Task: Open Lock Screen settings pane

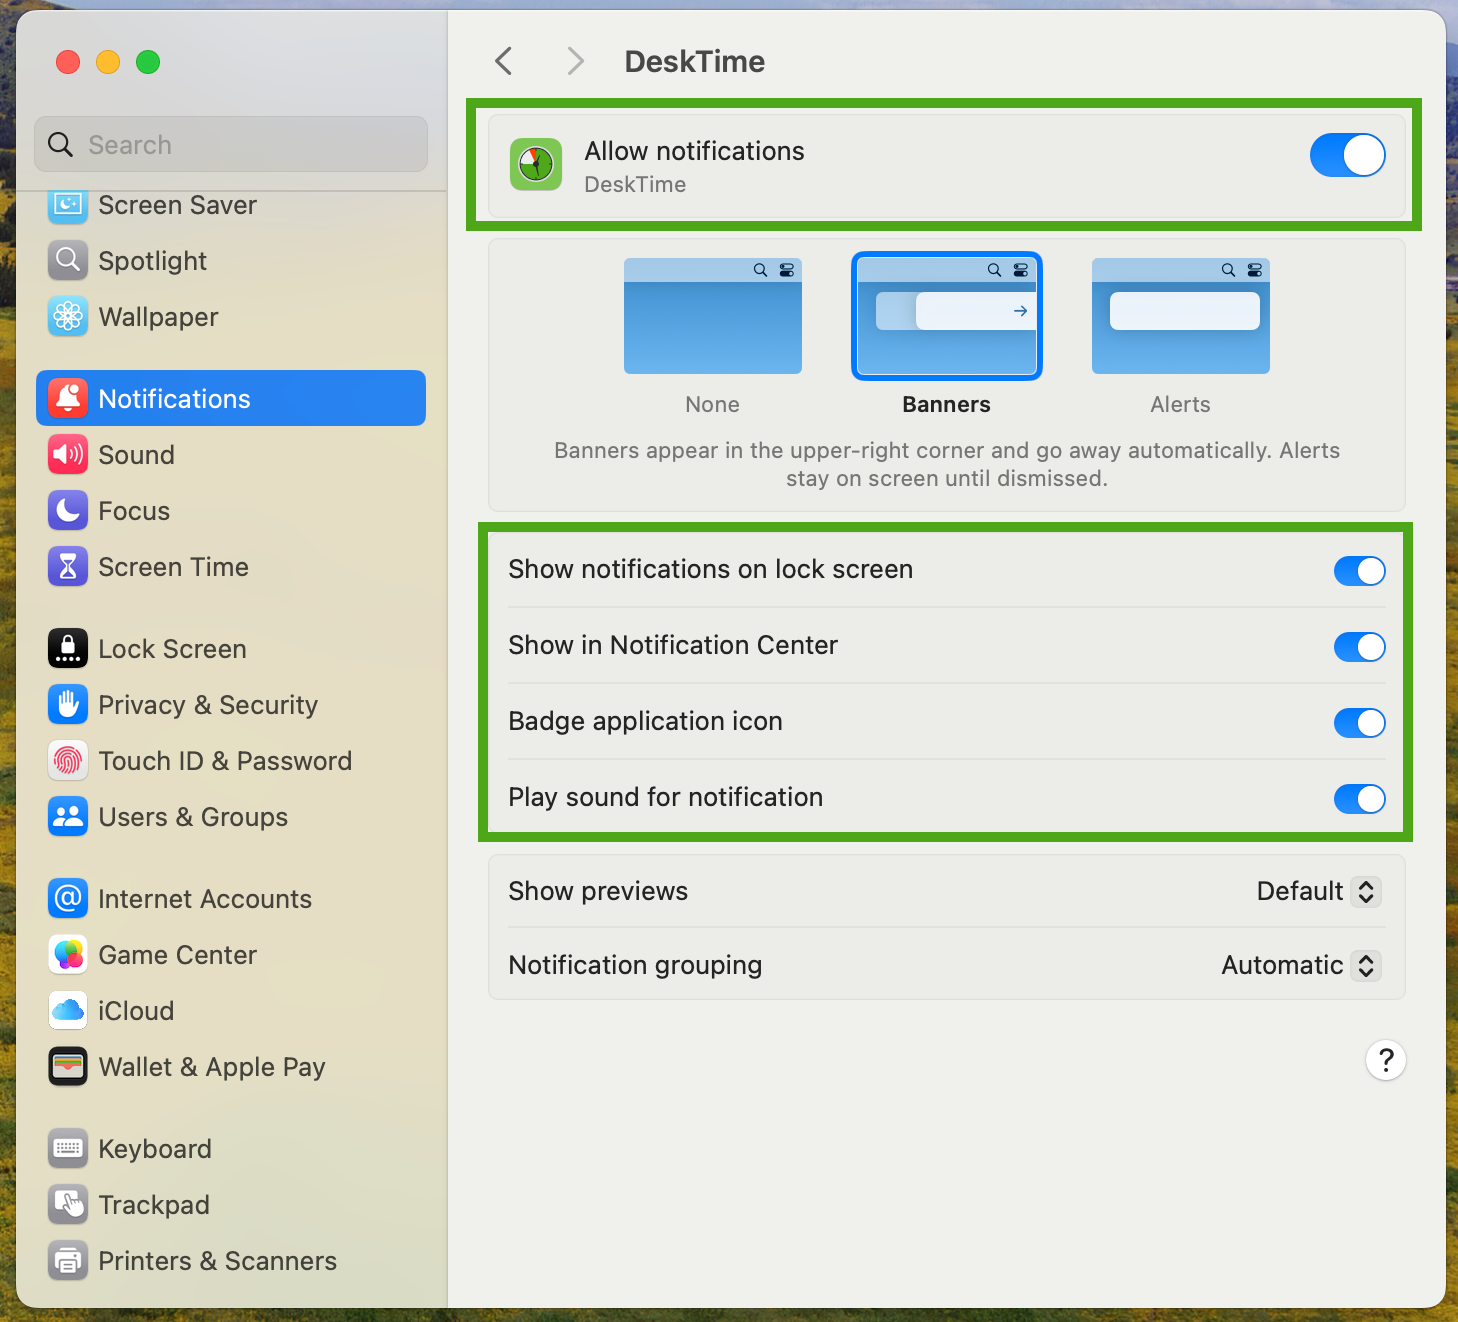Action: point(172,649)
